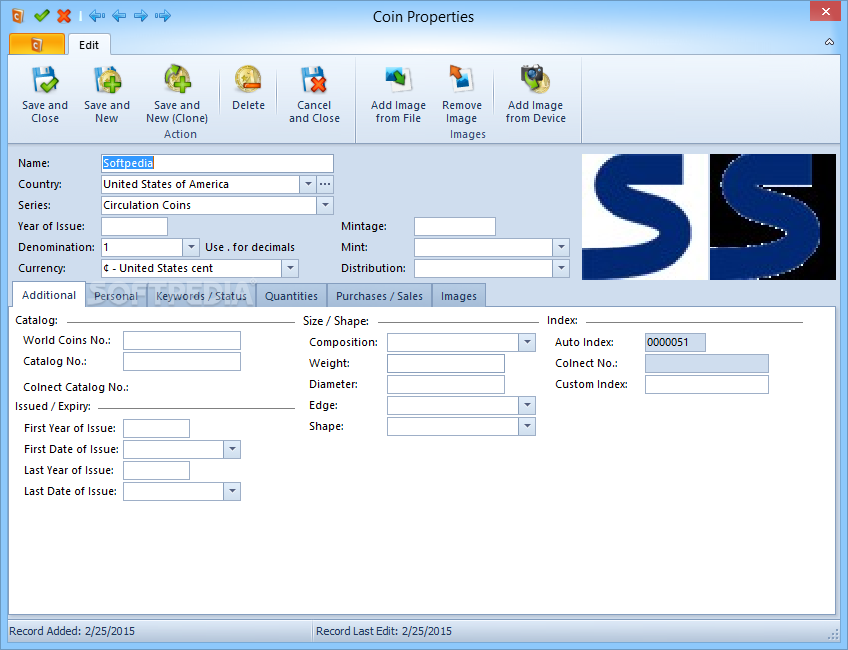The image size is (848, 650).
Task: Click the application icon in title bar
Action: tap(18, 16)
